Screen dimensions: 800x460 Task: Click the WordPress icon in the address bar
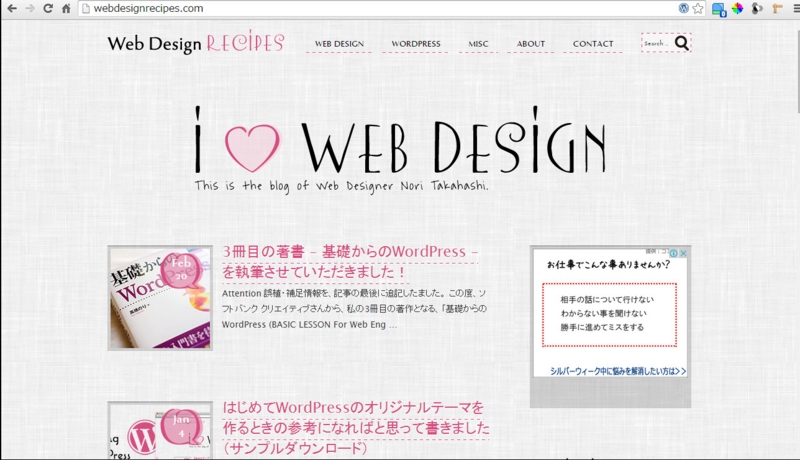point(684,8)
